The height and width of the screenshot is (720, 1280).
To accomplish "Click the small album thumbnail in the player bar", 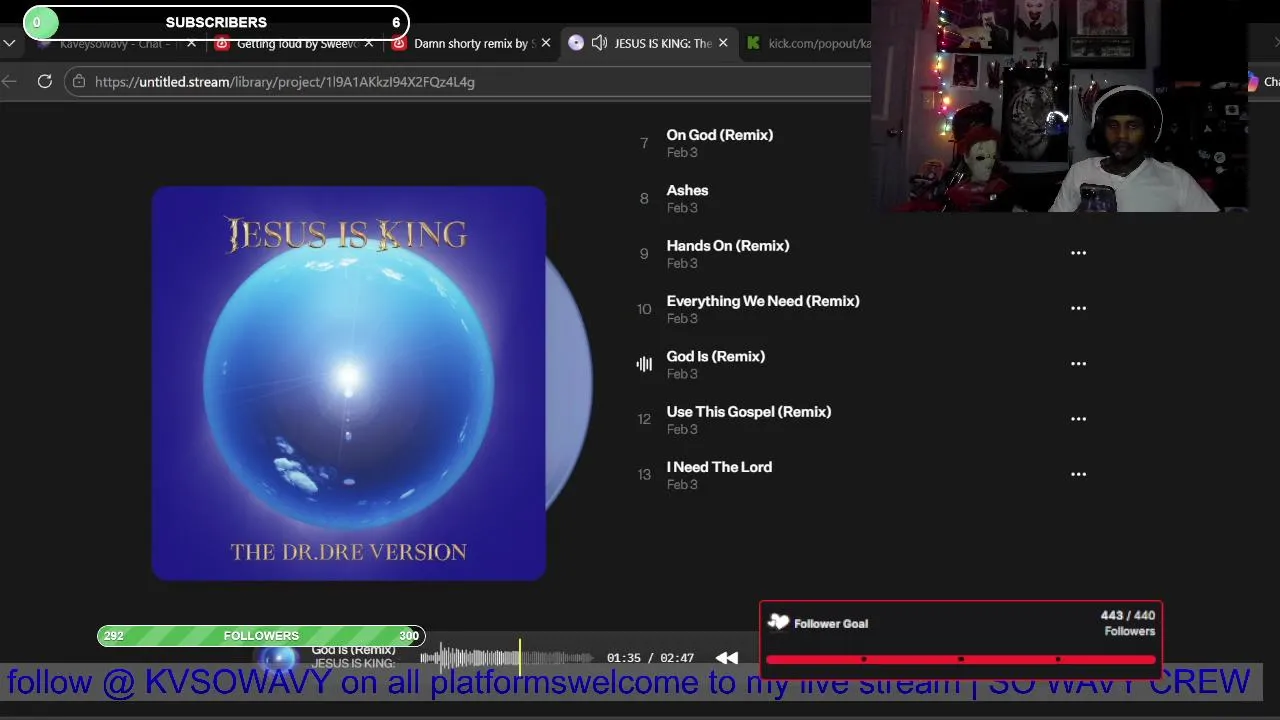I will coord(279,658).
